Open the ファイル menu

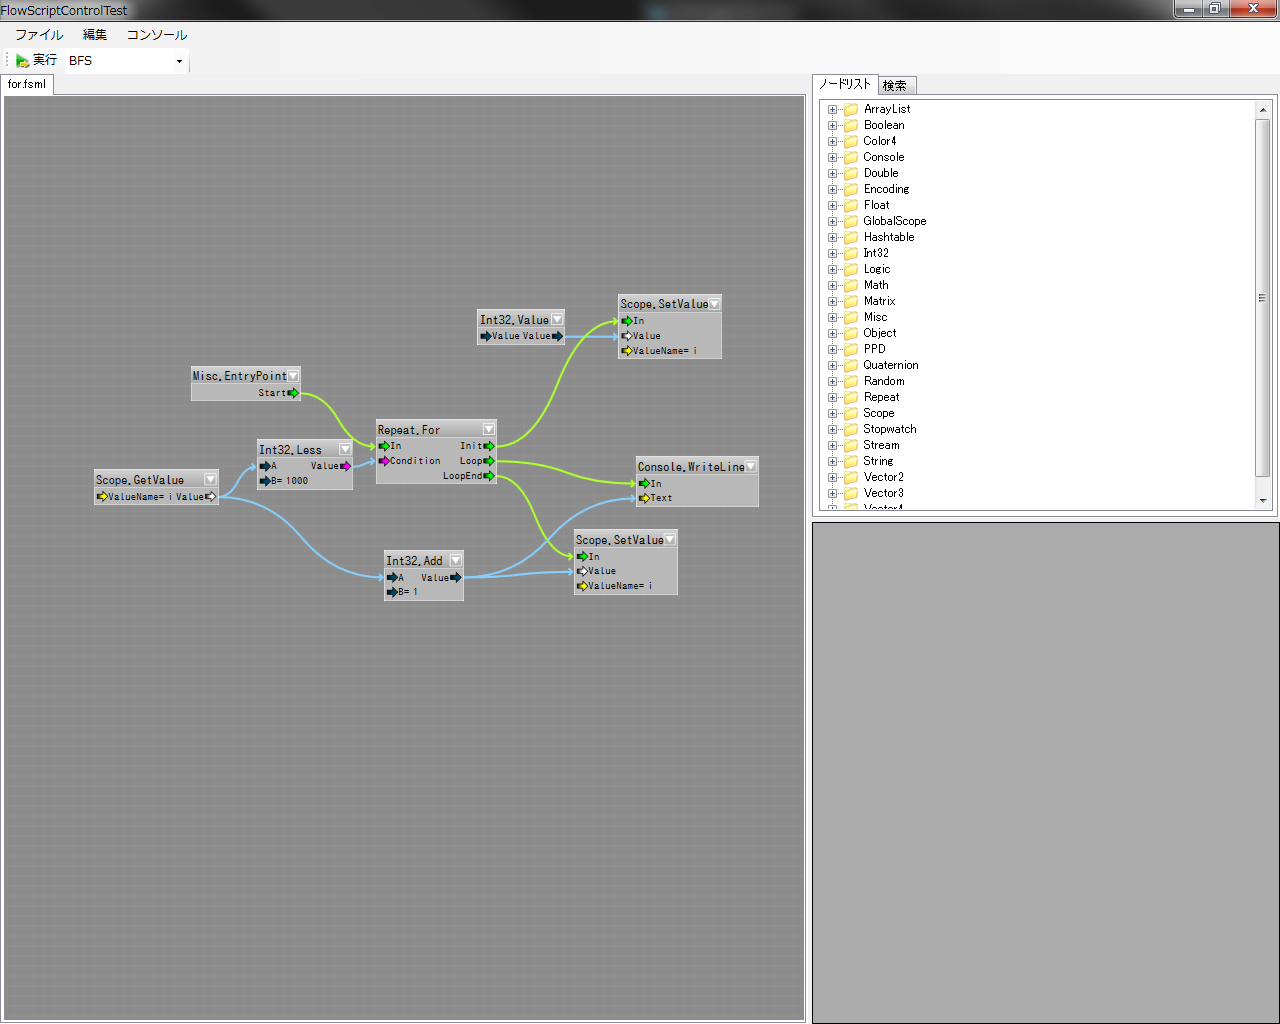point(39,35)
